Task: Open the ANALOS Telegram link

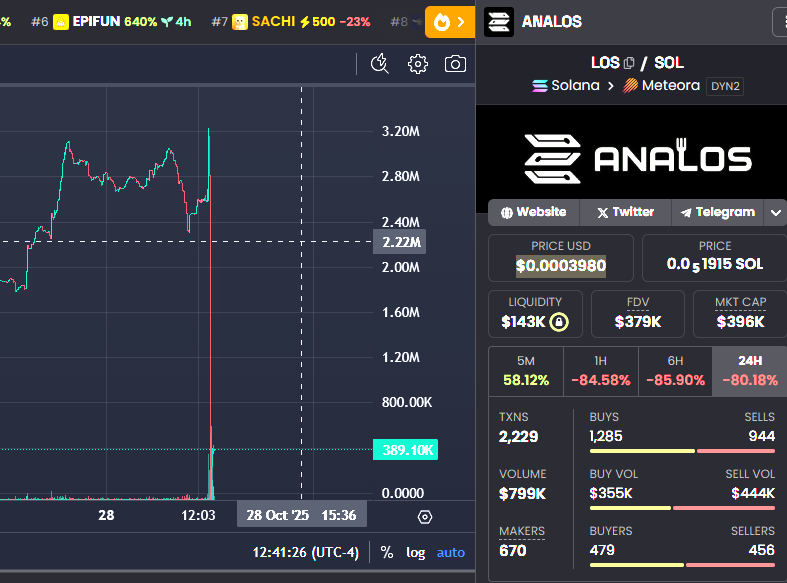Action: [x=718, y=212]
